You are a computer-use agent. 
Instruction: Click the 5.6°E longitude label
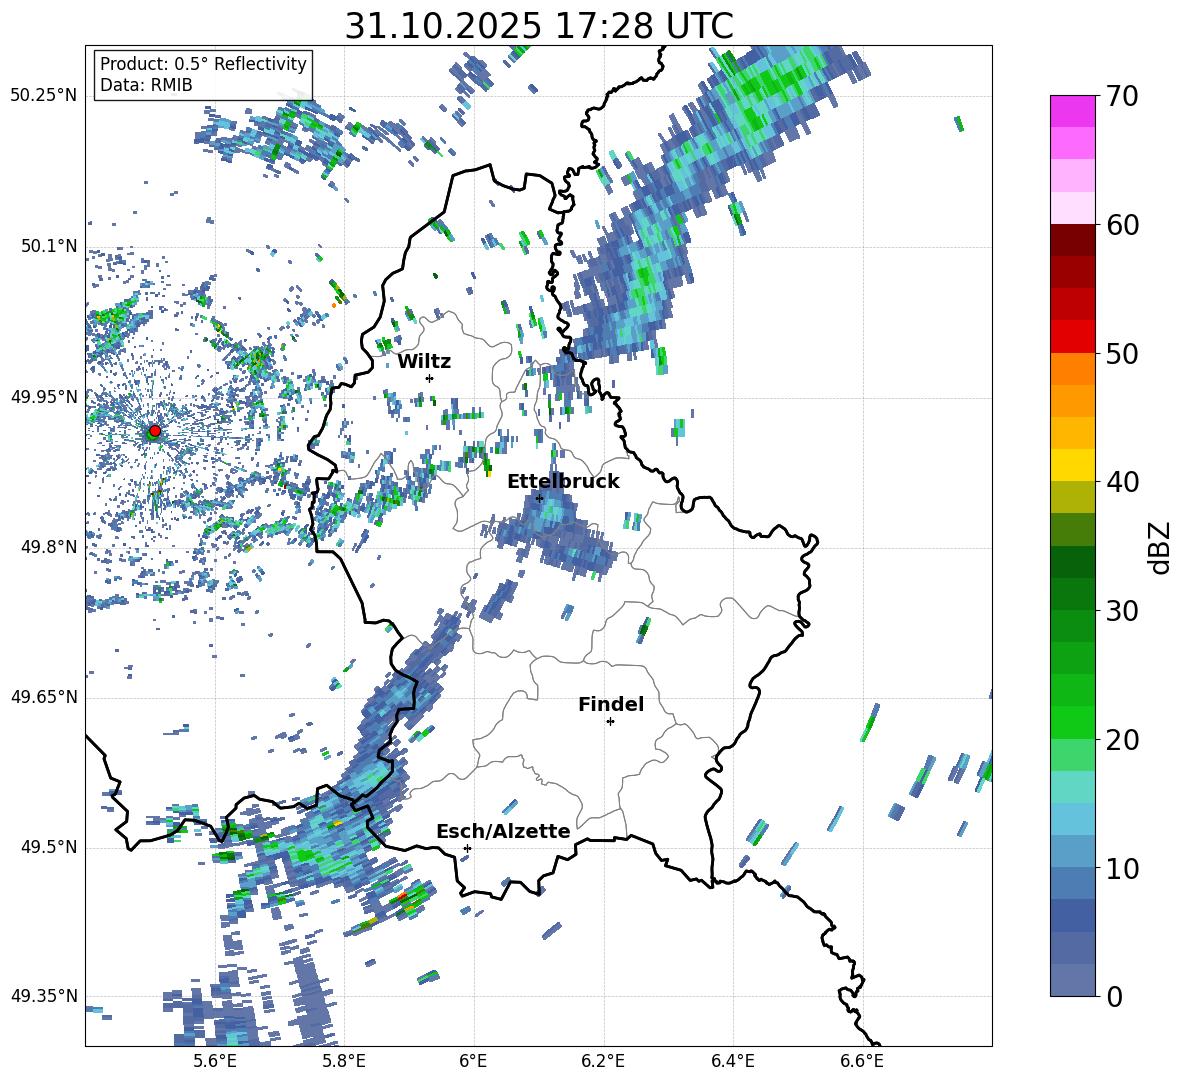(x=214, y=1061)
